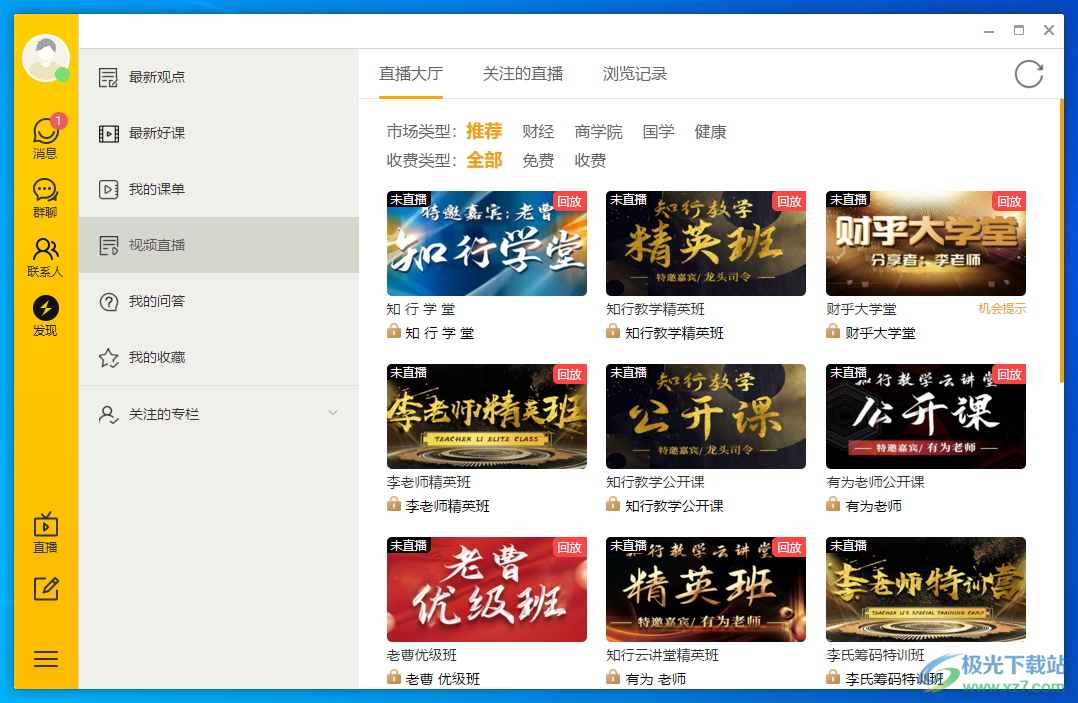This screenshot has width=1078, height=703.
Task: Open the 知行教学精英班 thumbnail
Action: [x=706, y=243]
